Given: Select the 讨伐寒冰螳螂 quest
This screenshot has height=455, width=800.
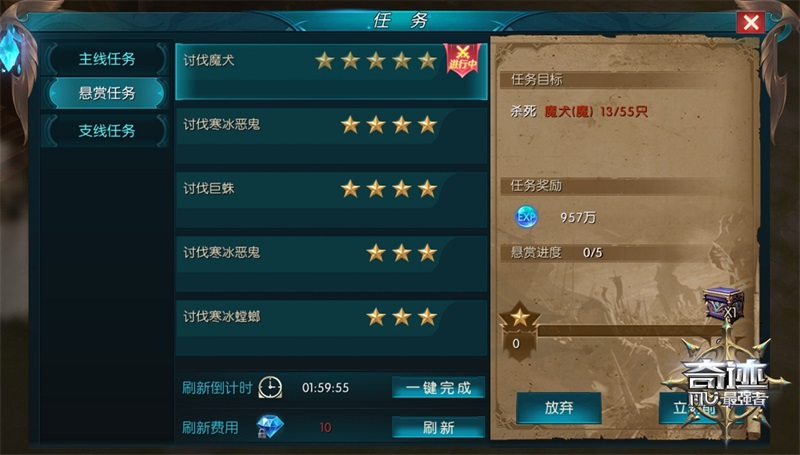Looking at the screenshot, I should 332,328.
